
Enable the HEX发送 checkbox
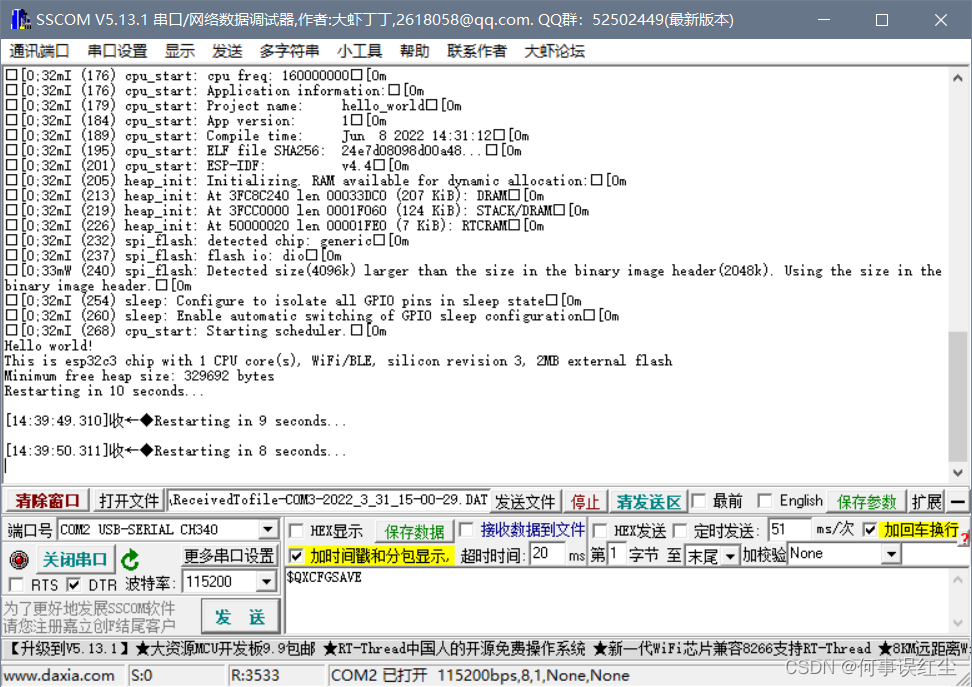600,531
